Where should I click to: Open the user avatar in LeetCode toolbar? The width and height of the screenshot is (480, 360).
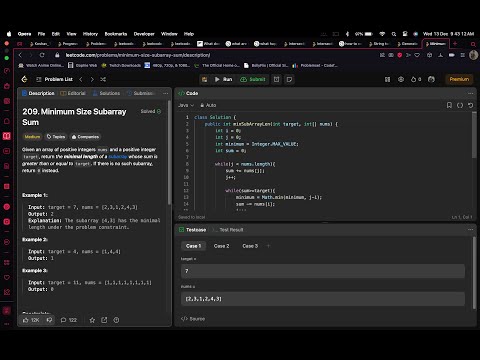click(x=431, y=79)
